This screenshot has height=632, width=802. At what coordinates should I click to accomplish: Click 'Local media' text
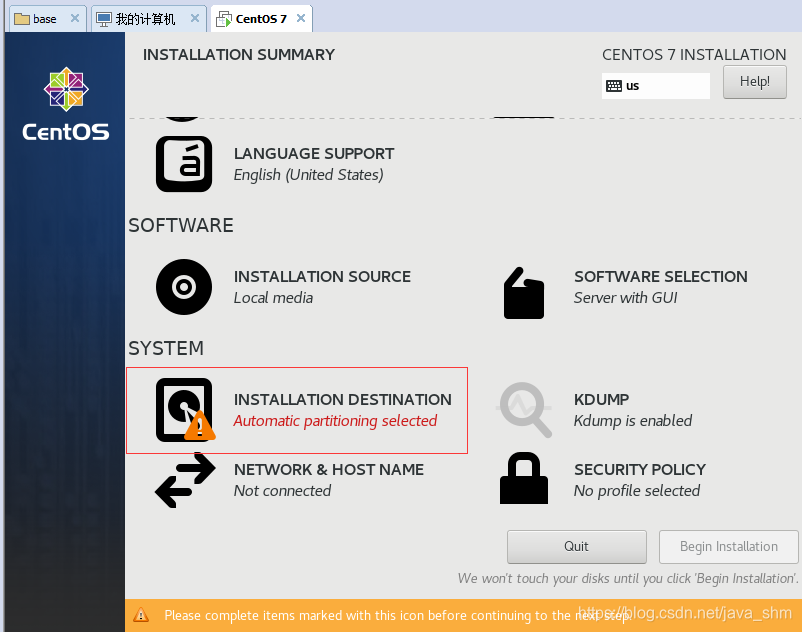tap(273, 298)
